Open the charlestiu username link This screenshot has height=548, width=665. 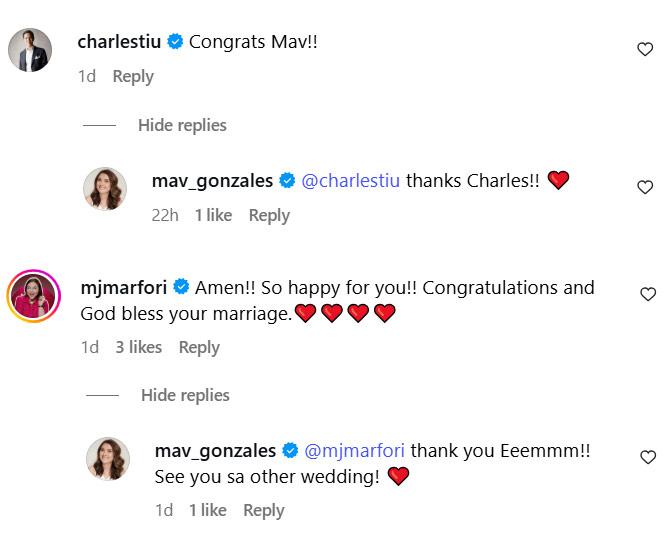tap(120, 42)
